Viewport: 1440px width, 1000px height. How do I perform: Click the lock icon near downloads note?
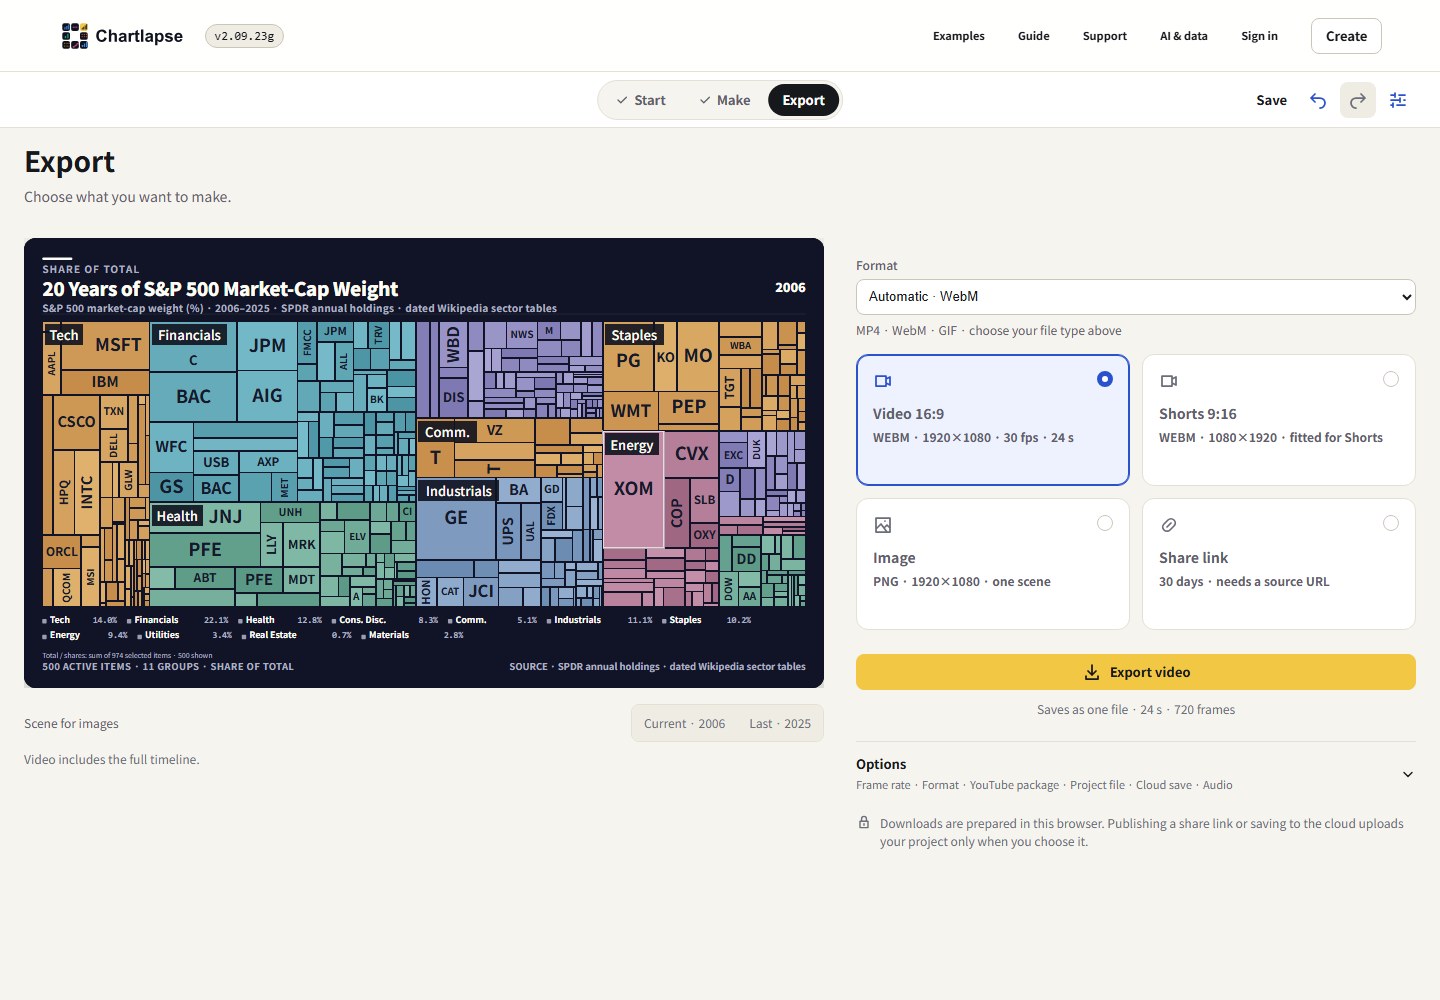pos(864,822)
